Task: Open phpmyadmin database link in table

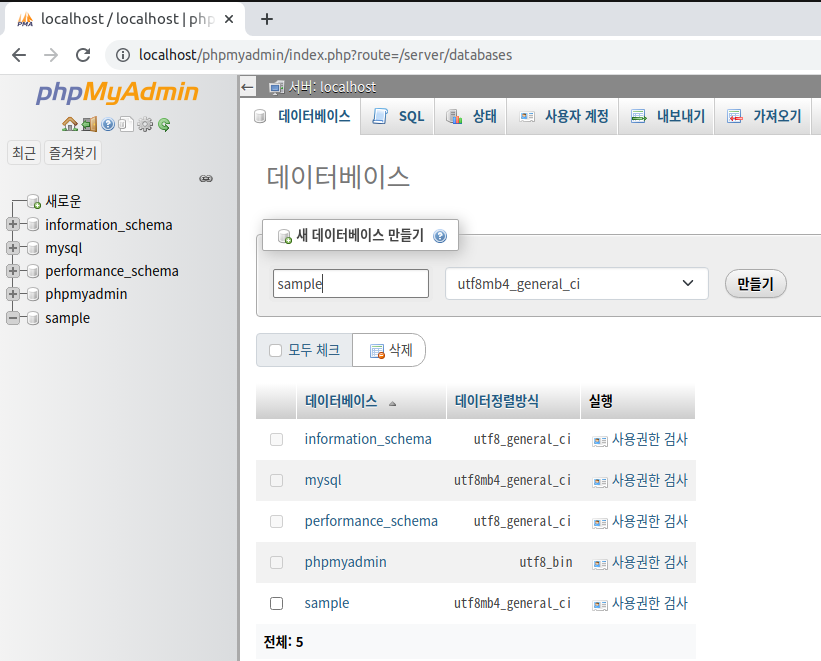Action: pyautogui.click(x=346, y=562)
